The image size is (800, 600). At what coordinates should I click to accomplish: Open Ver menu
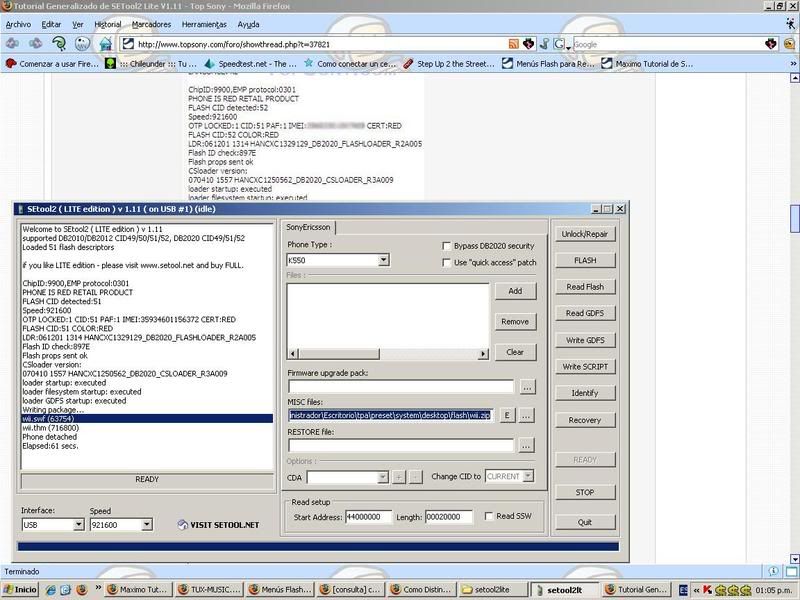(78, 24)
